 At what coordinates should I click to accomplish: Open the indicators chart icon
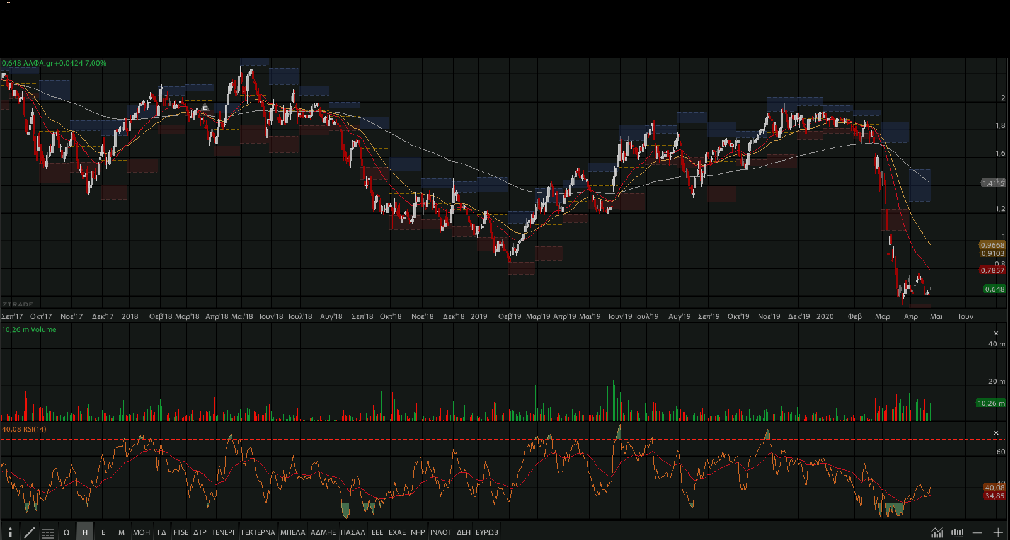click(x=937, y=532)
